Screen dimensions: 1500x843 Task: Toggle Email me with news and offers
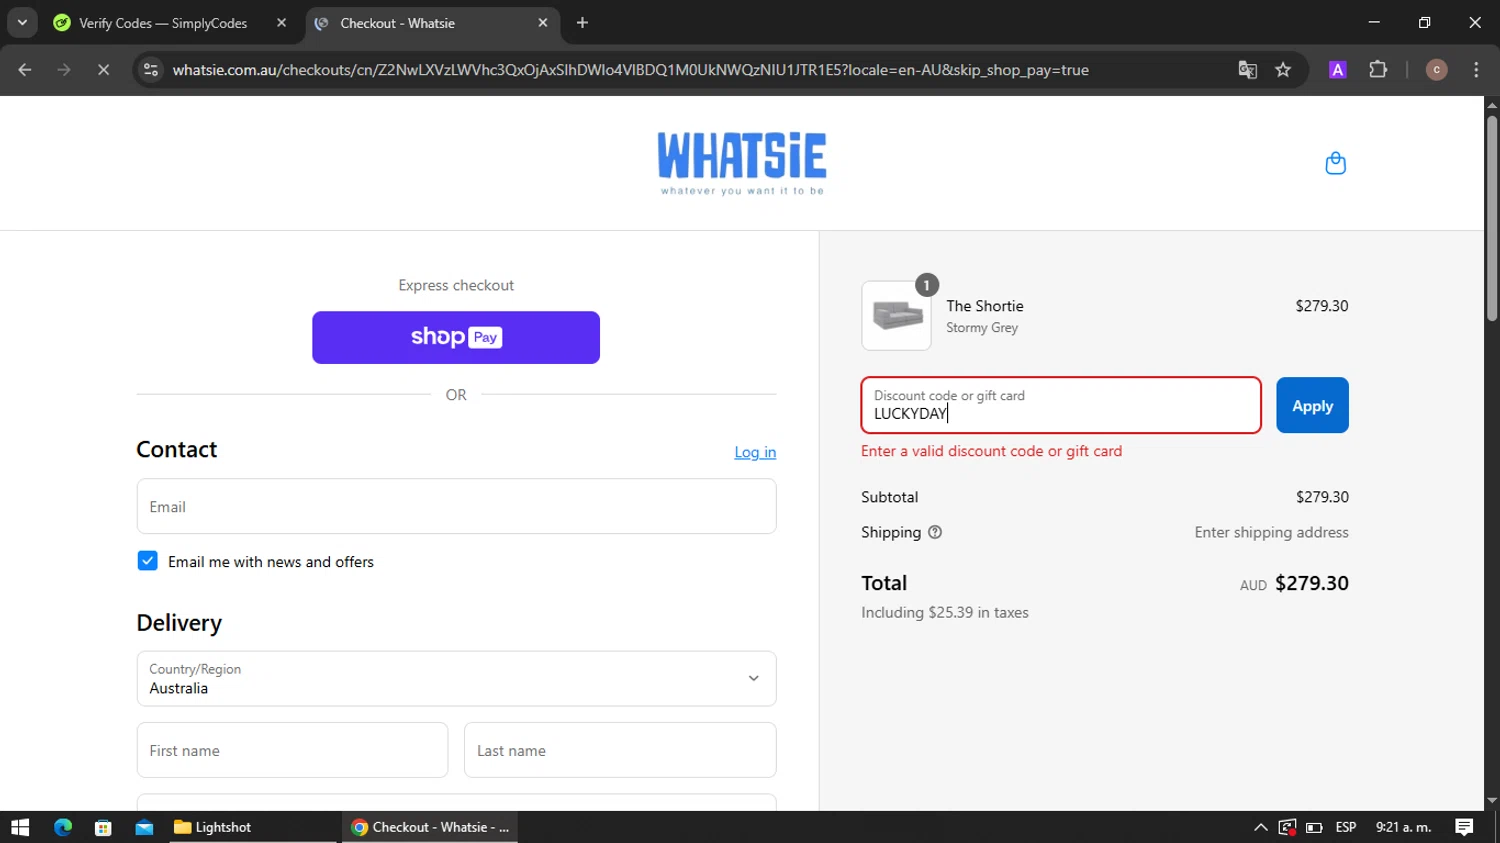pos(147,561)
